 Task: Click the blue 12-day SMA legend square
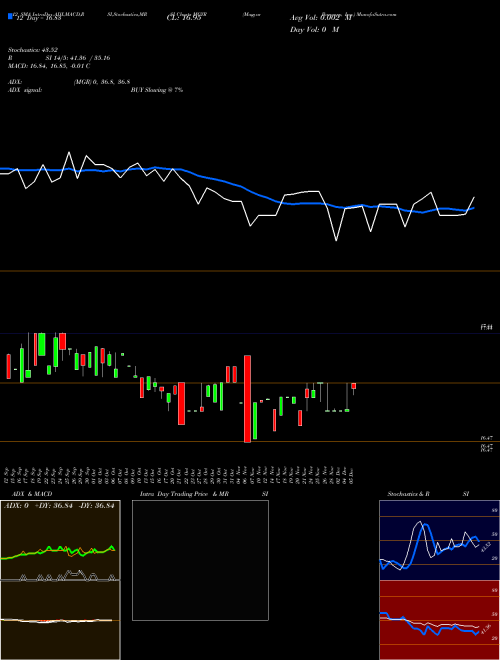click(x=10, y=16)
